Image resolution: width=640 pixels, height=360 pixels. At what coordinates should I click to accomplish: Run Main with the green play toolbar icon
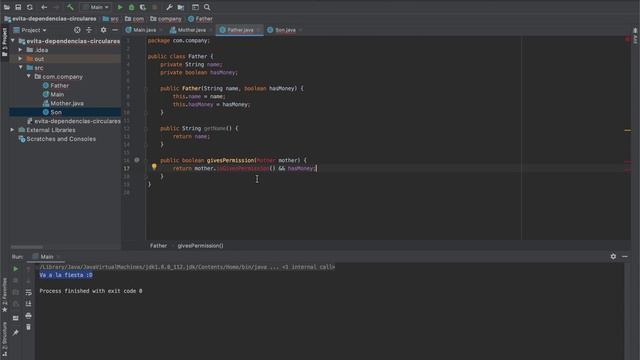point(120,7)
